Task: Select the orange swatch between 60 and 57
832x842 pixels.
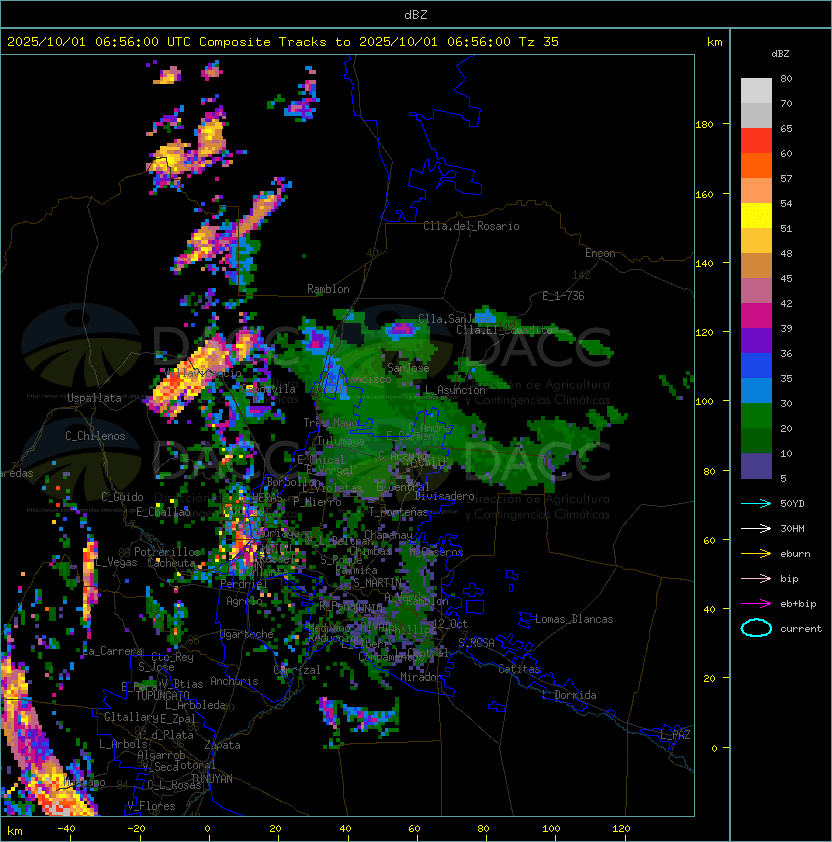Action: 756,165
